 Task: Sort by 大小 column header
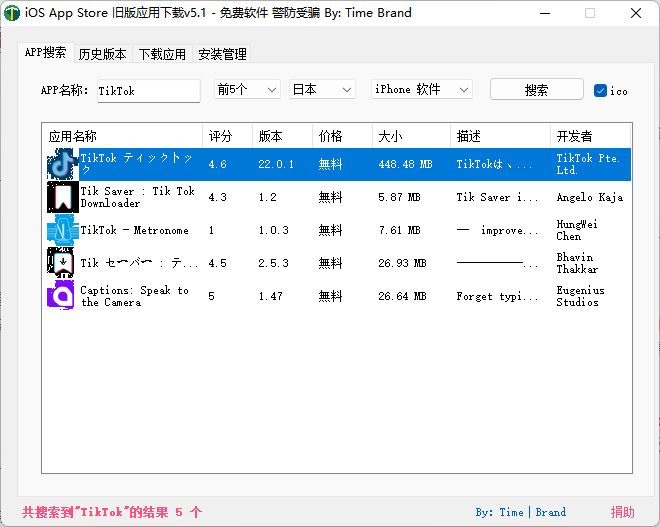click(x=411, y=136)
